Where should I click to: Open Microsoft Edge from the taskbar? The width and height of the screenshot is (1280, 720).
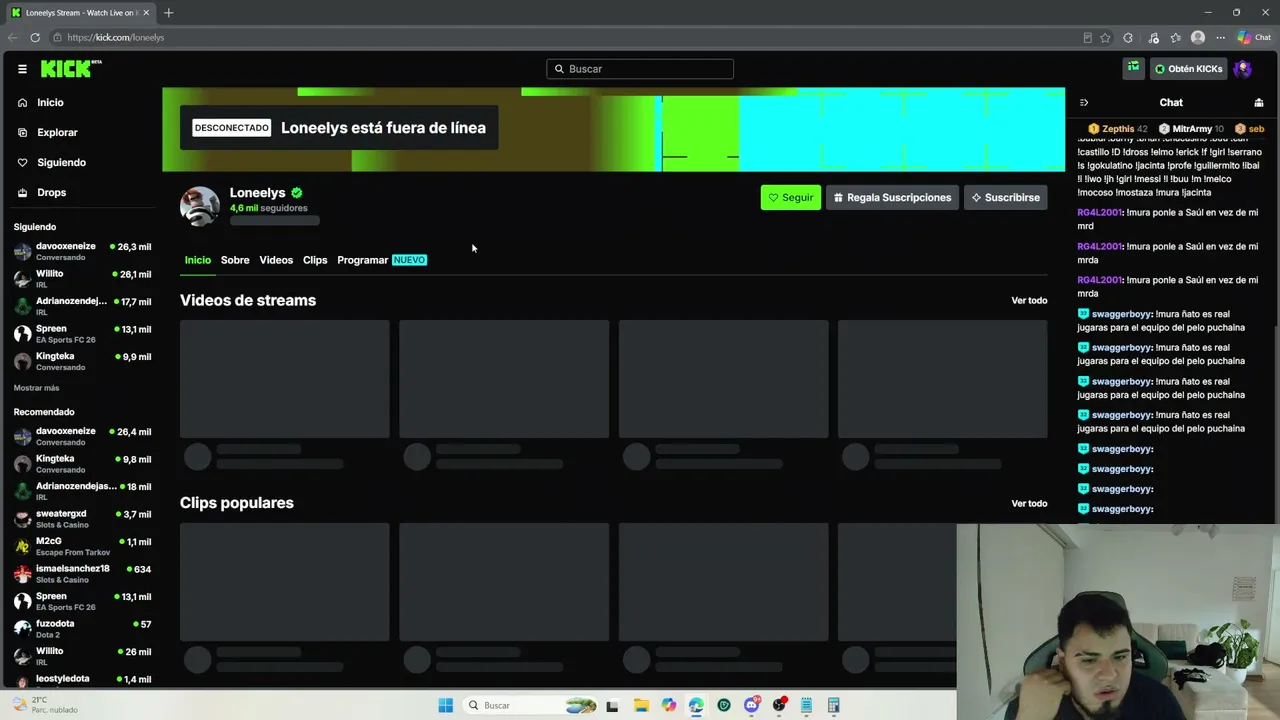(x=696, y=705)
